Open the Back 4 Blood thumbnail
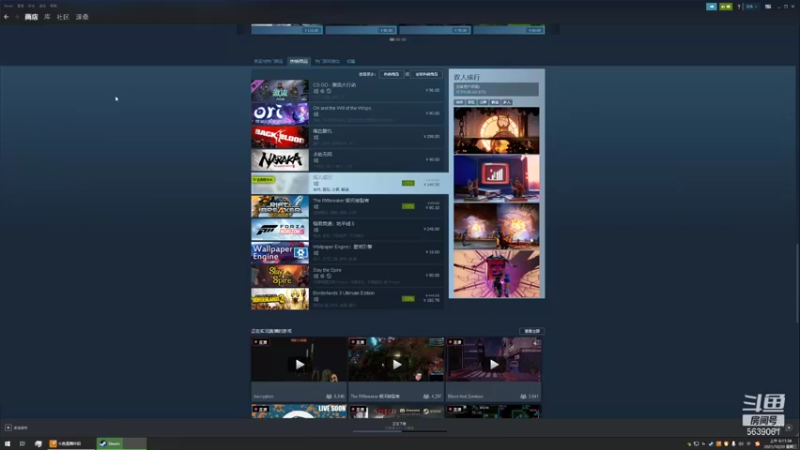800x450 pixels. (280, 137)
